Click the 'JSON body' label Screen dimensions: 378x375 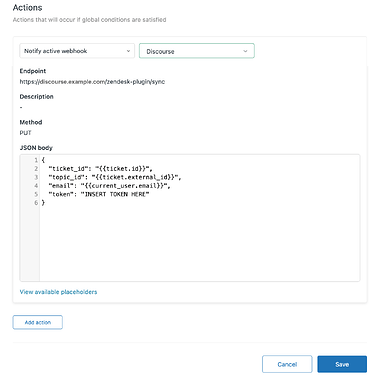click(36, 148)
